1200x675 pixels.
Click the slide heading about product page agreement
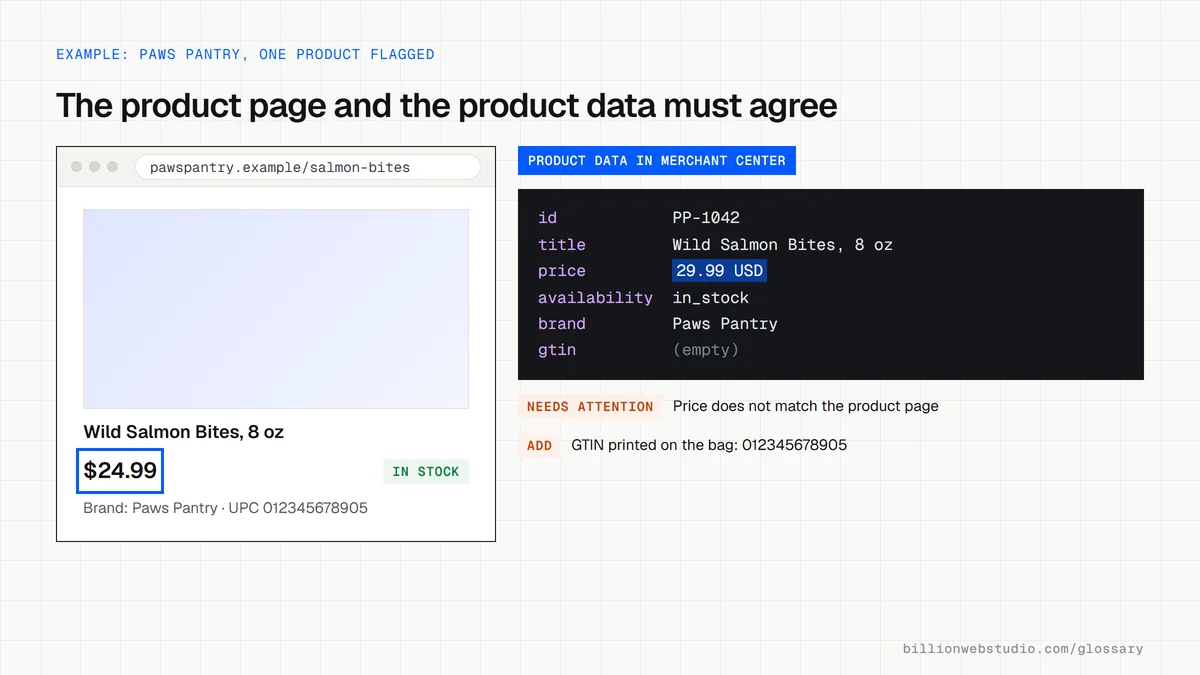(446, 105)
